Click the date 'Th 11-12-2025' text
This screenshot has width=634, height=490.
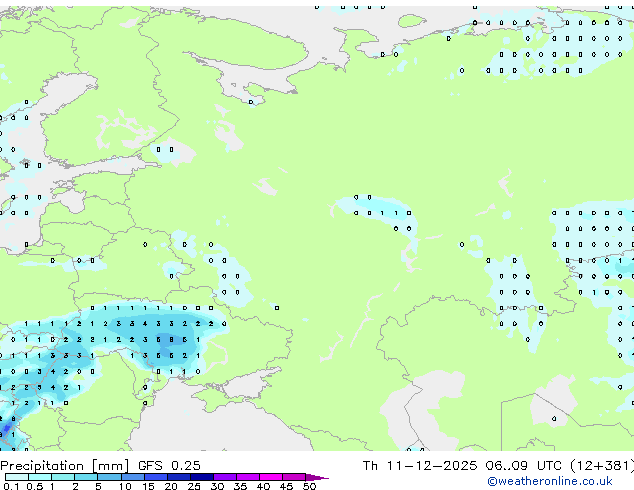(420, 466)
